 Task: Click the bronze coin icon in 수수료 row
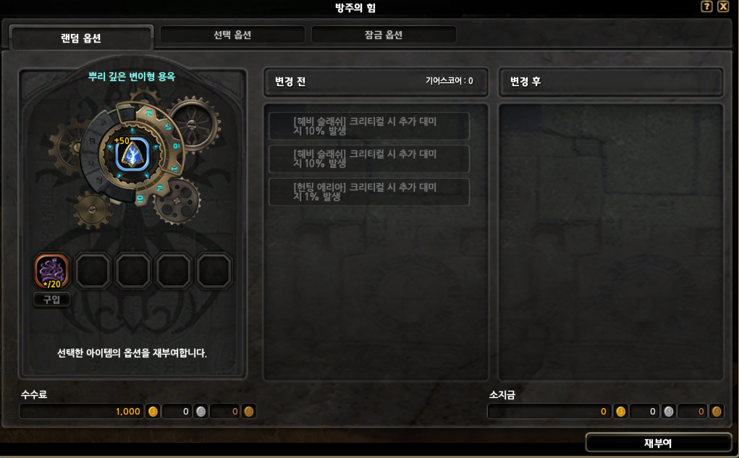[x=249, y=411]
